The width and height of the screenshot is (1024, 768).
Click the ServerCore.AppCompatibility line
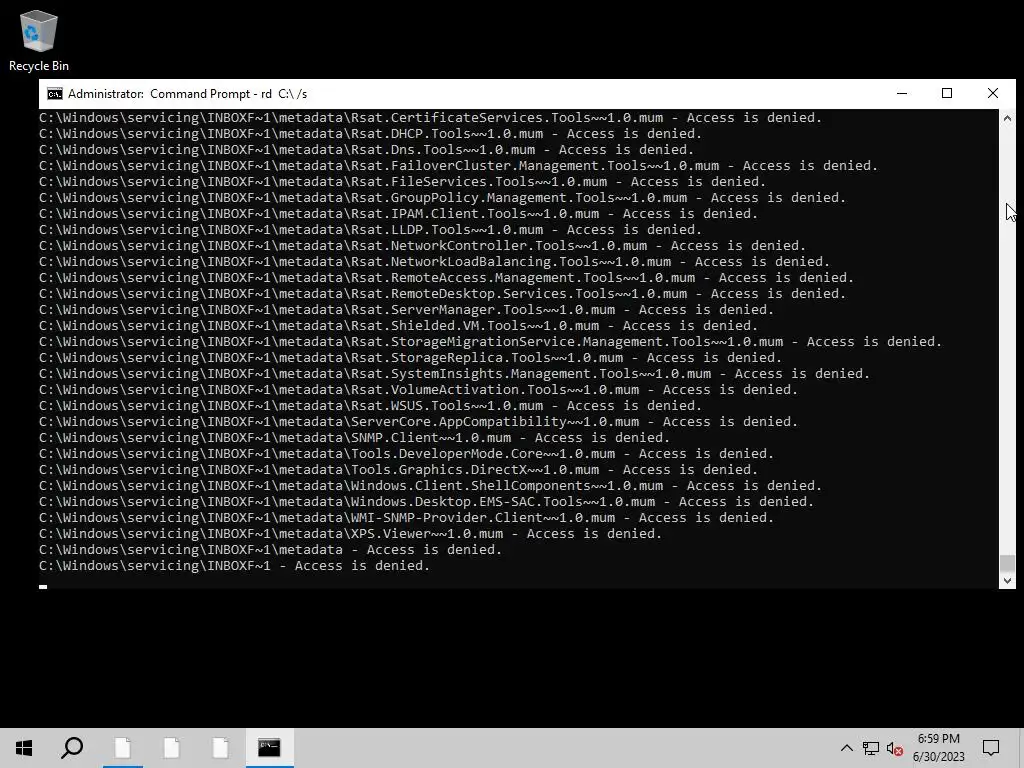[419, 422]
